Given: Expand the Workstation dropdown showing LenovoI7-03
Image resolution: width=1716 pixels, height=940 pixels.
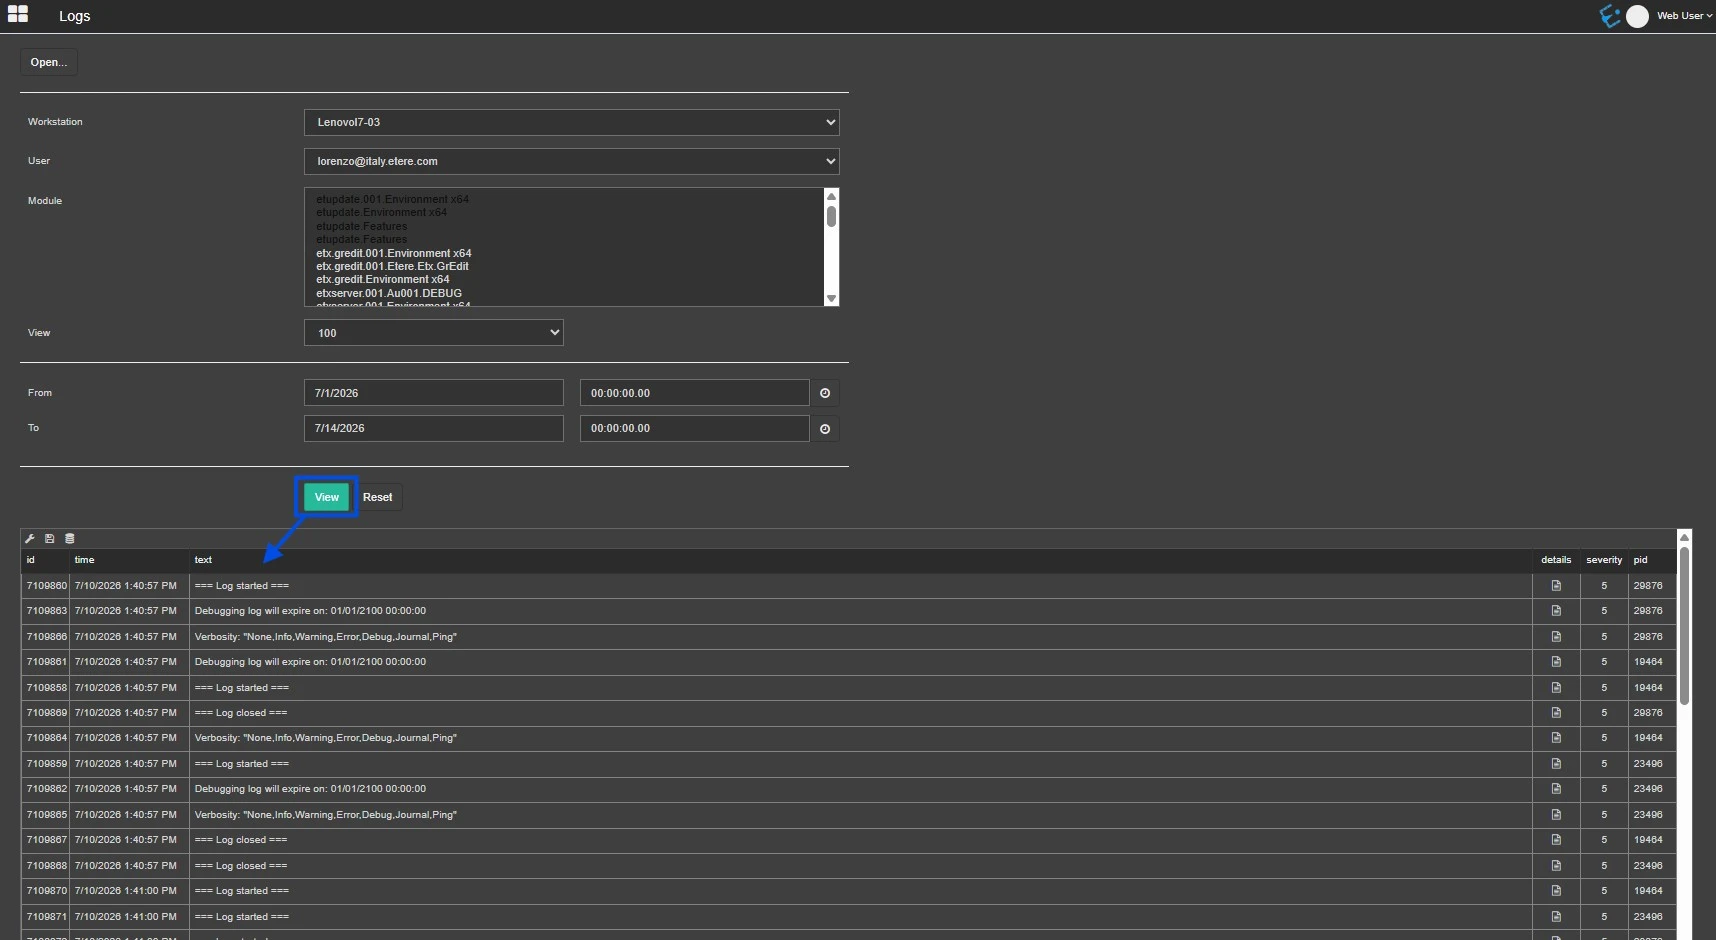Looking at the screenshot, I should pyautogui.click(x=571, y=122).
